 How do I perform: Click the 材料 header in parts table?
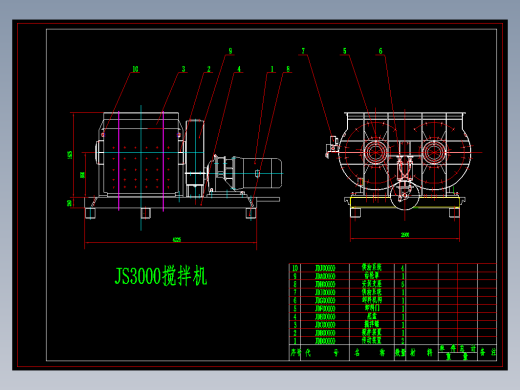(422, 353)
